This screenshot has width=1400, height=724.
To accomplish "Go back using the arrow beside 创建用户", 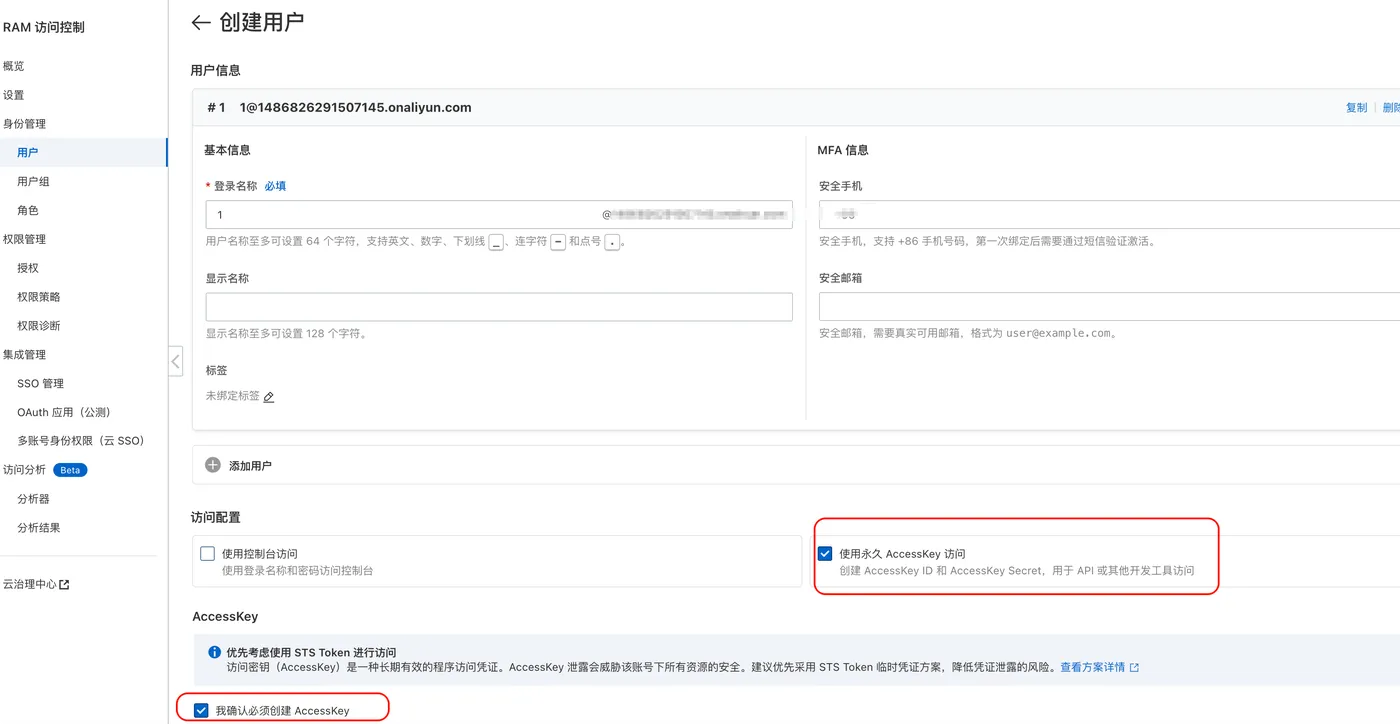I will [x=200, y=23].
